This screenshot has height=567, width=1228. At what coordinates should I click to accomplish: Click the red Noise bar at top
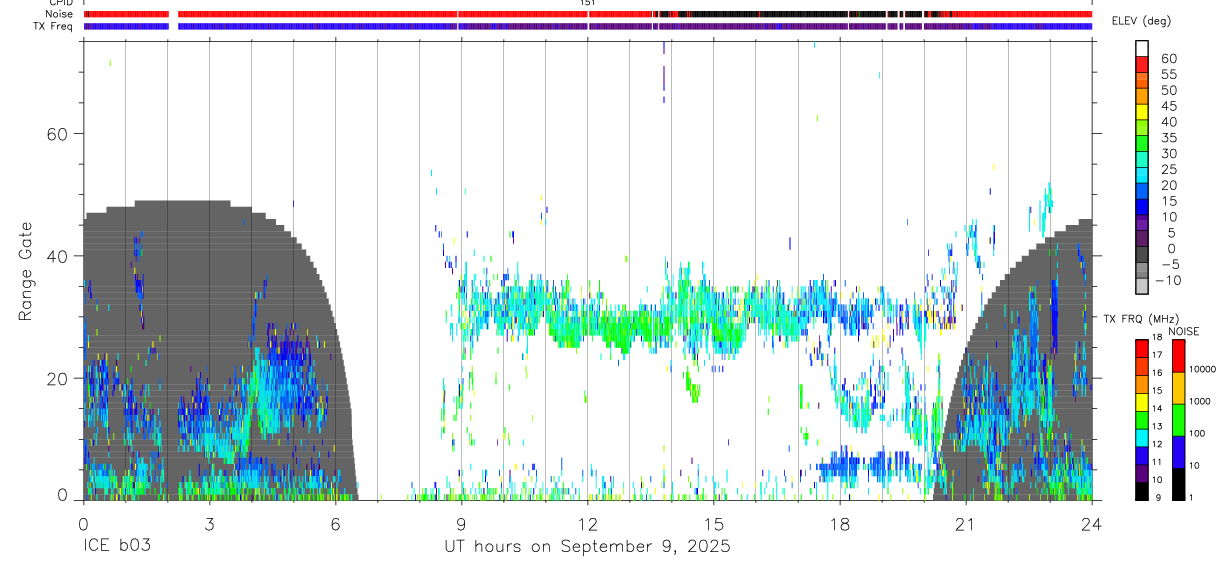tap(587, 14)
